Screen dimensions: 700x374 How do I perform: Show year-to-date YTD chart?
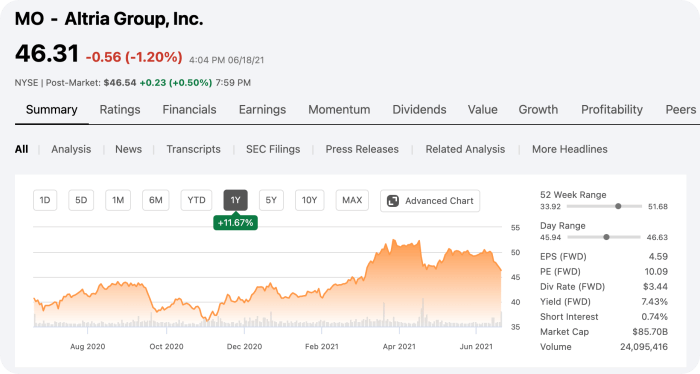pos(196,200)
